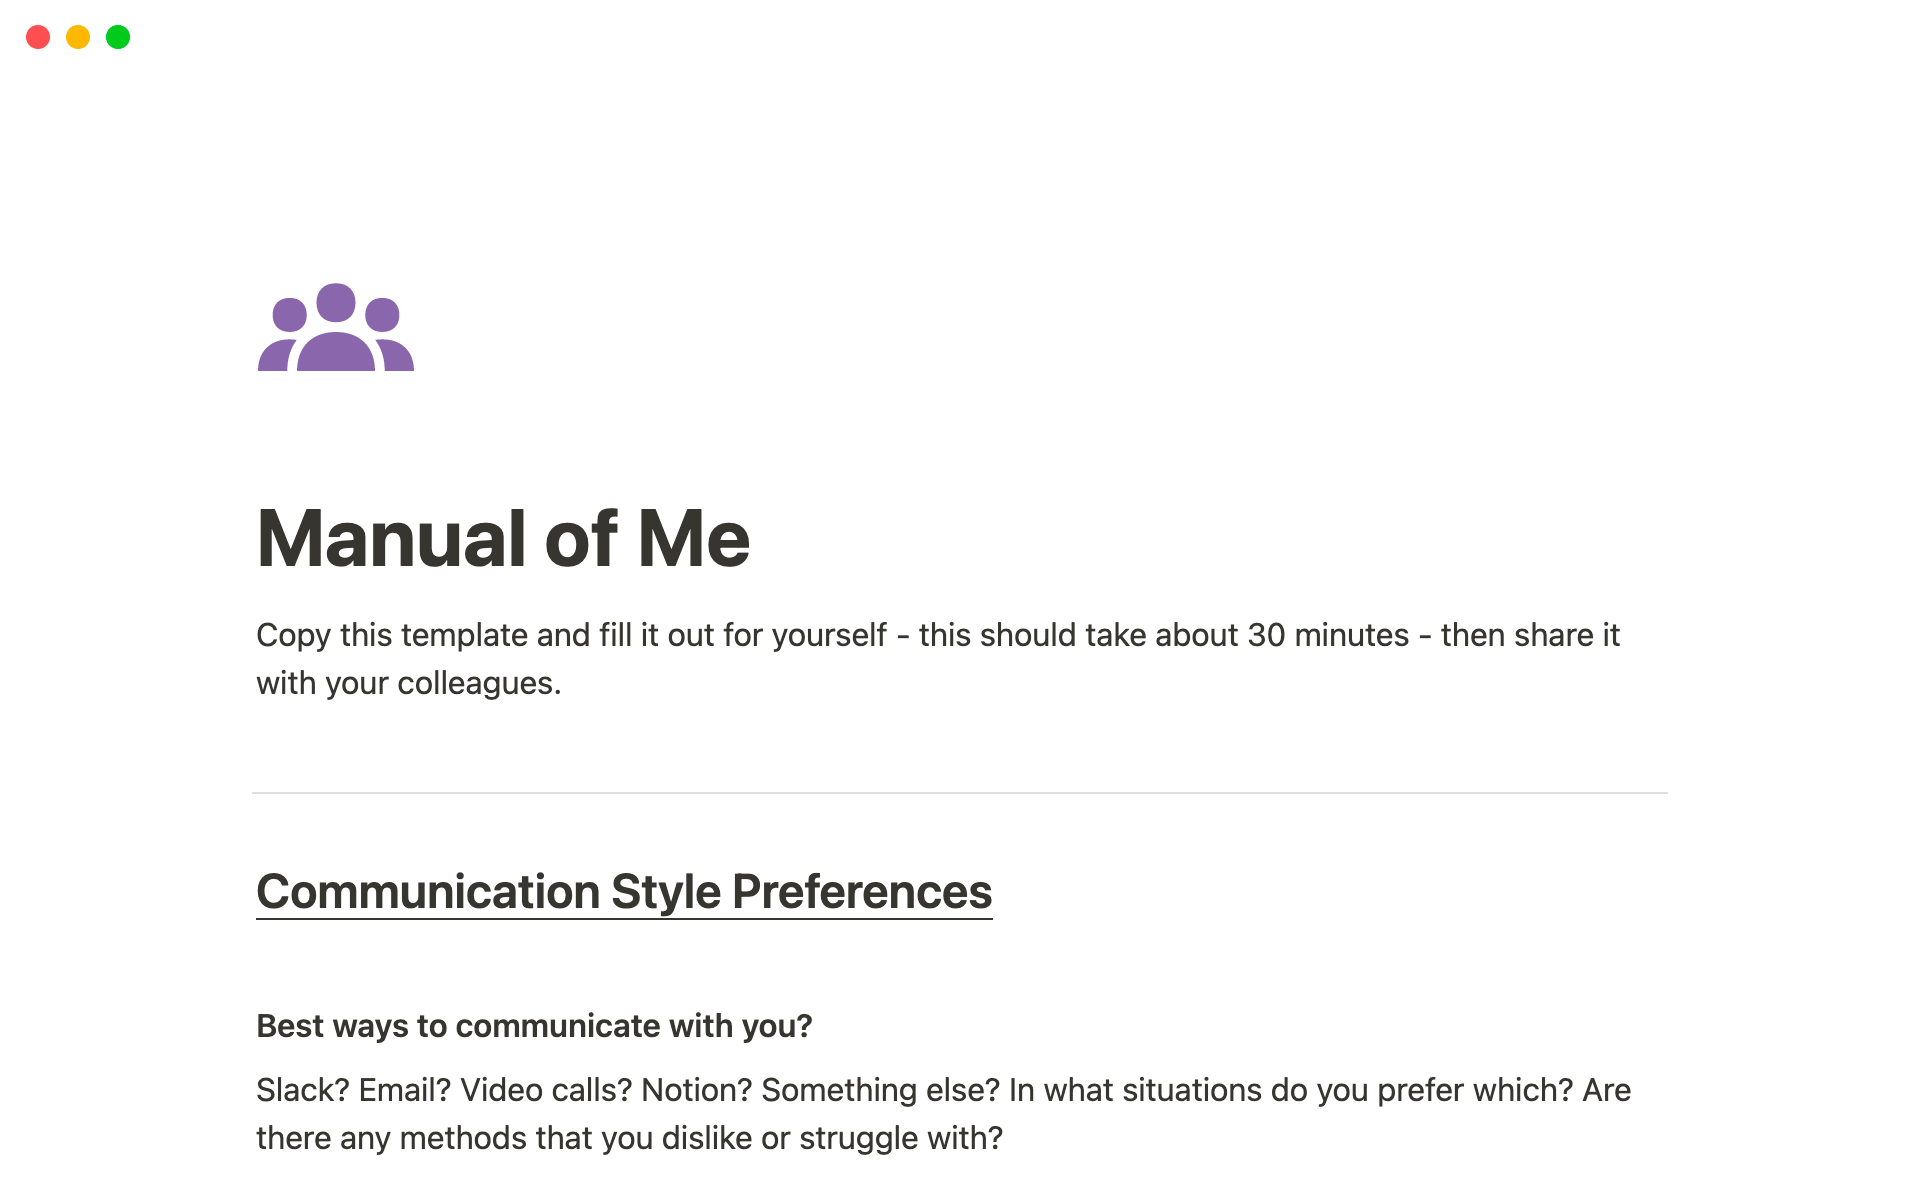Viewport: 1920px width, 1200px height.
Task: Open the "Communication Style Preferences" heading link
Action: tap(624, 892)
